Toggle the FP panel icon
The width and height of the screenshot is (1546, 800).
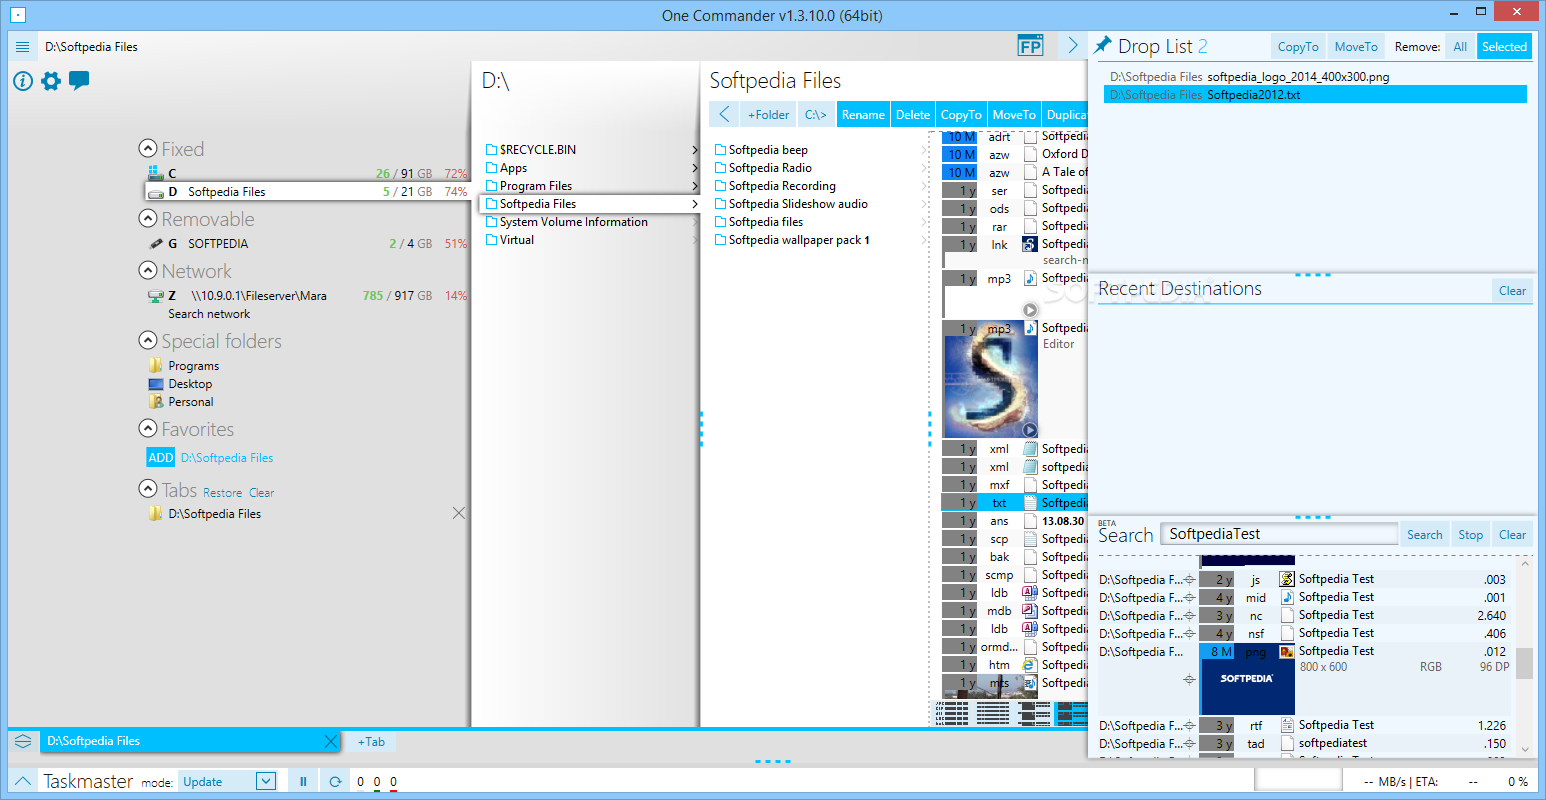(x=1030, y=46)
